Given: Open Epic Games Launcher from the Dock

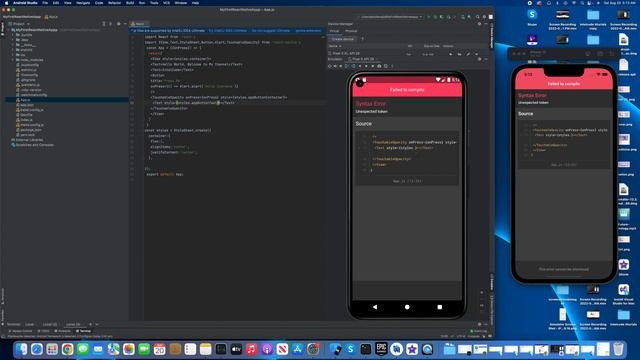Looking at the screenshot, I should tap(381, 349).
